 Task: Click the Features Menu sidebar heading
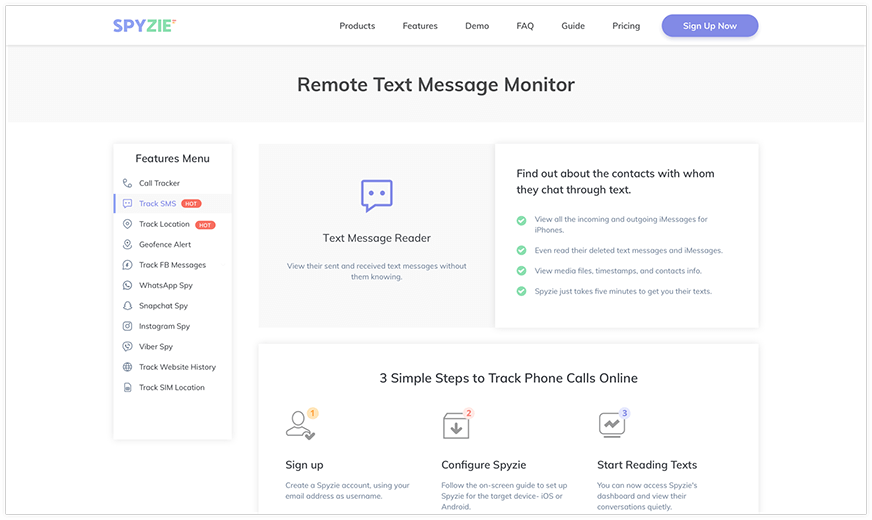[x=172, y=159]
